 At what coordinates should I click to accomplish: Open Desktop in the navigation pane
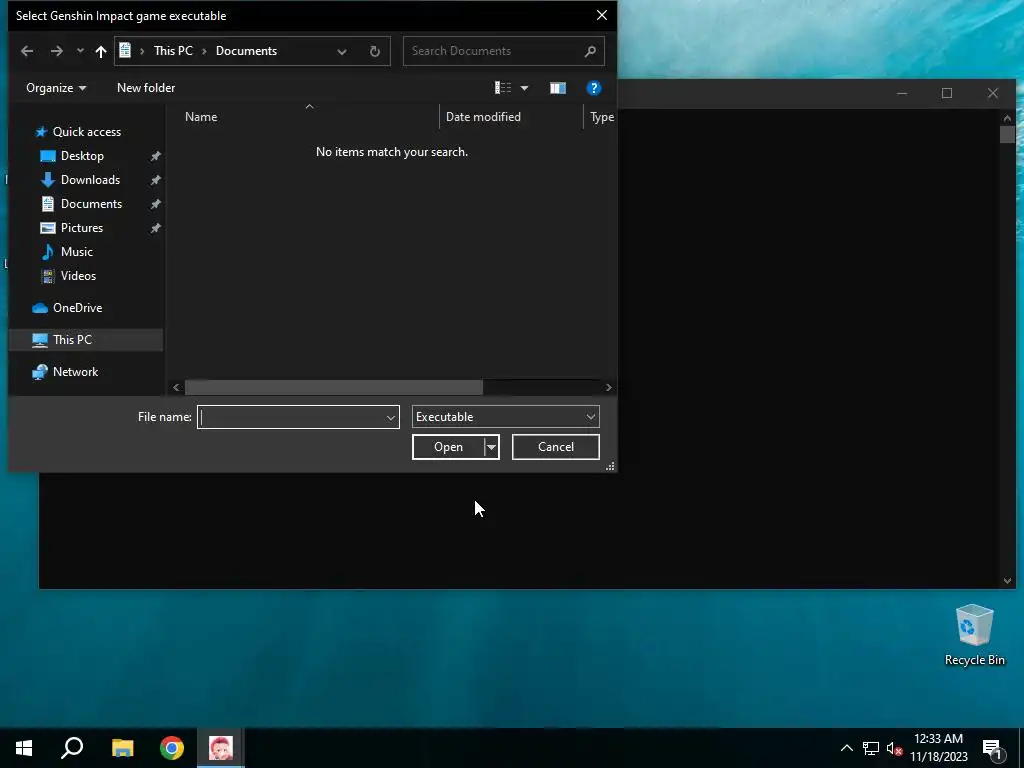tap(82, 155)
